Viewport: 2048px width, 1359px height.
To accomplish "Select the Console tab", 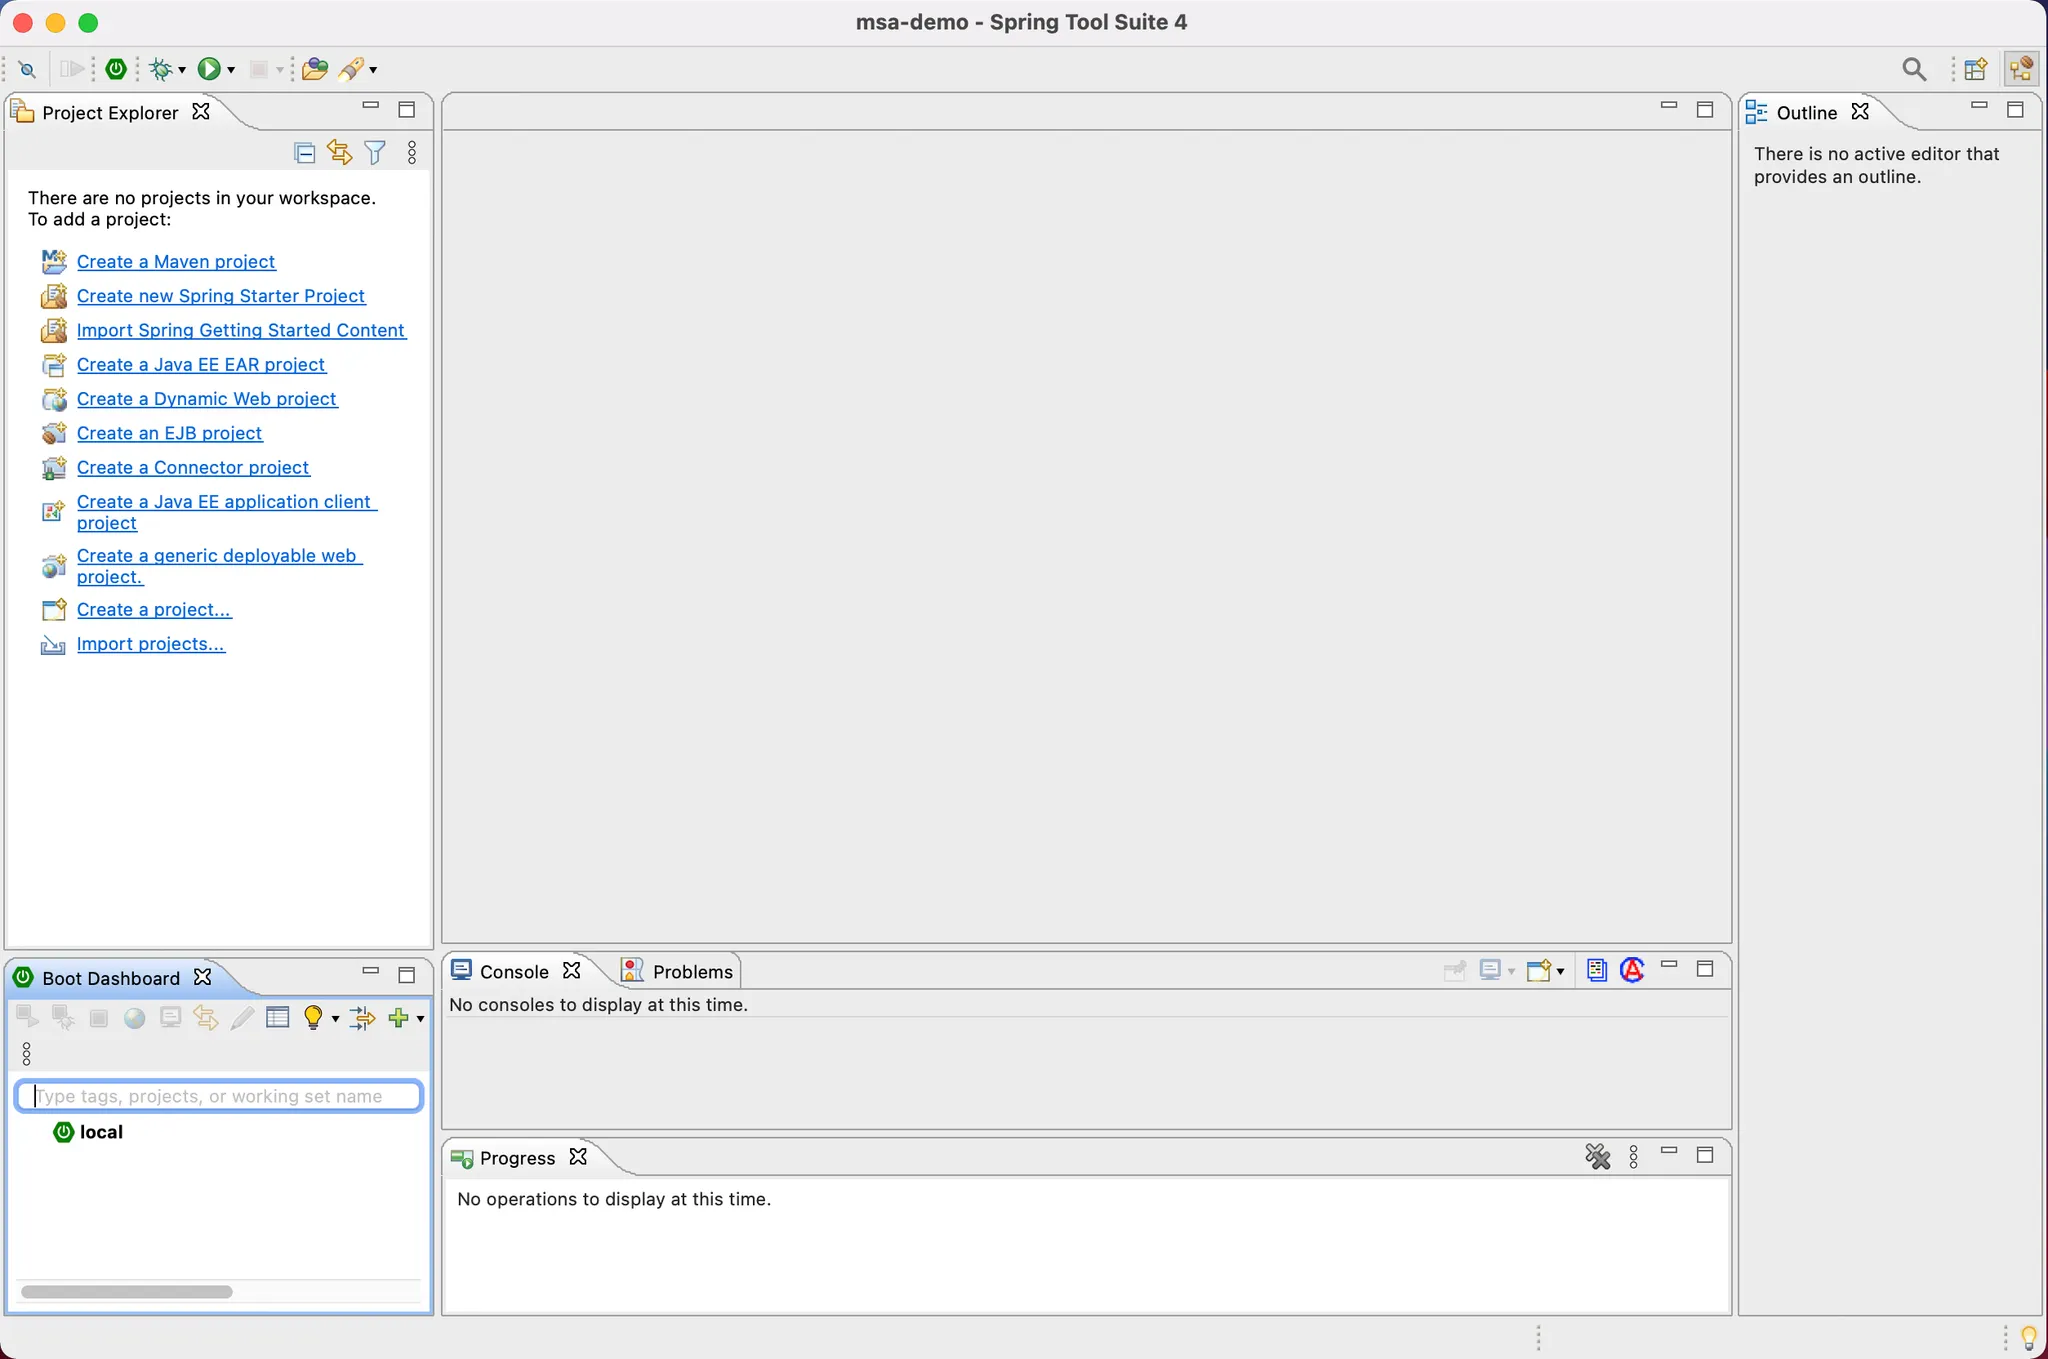I will pos(514,971).
